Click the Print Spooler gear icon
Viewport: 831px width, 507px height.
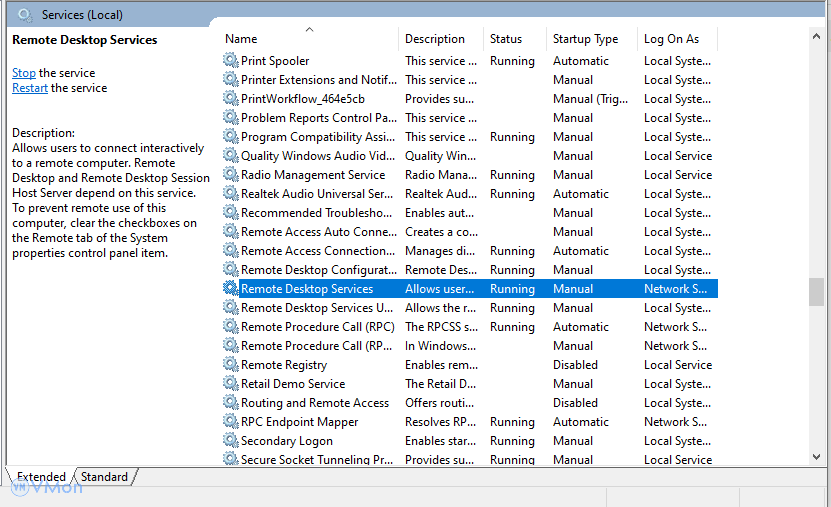tap(231, 61)
